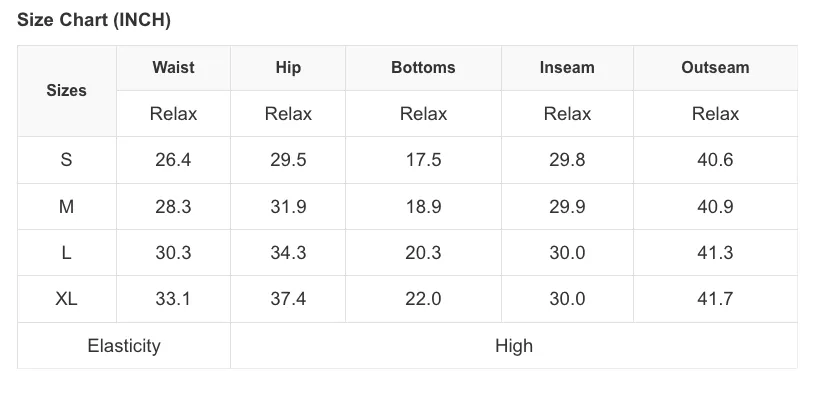Select the S size row label
818x396 pixels.
click(66, 160)
